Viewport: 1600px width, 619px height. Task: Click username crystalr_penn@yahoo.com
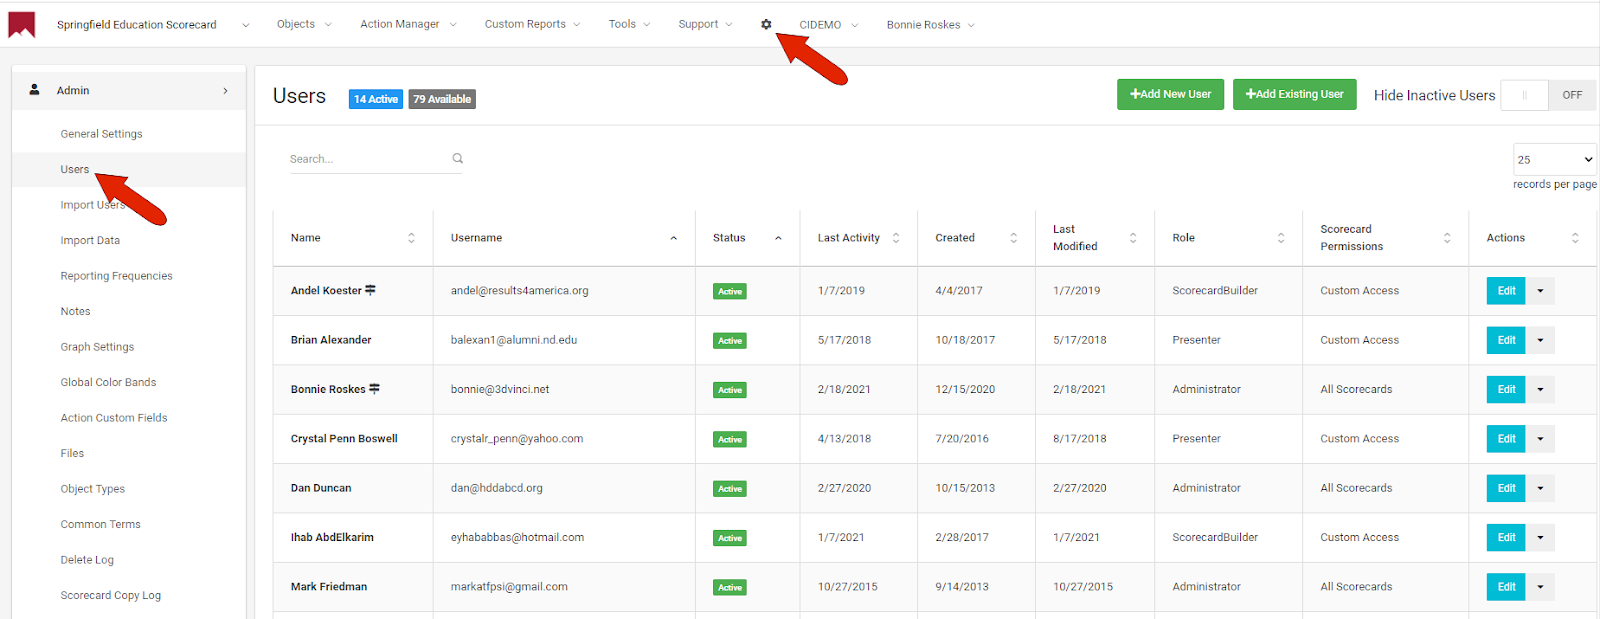tap(517, 438)
